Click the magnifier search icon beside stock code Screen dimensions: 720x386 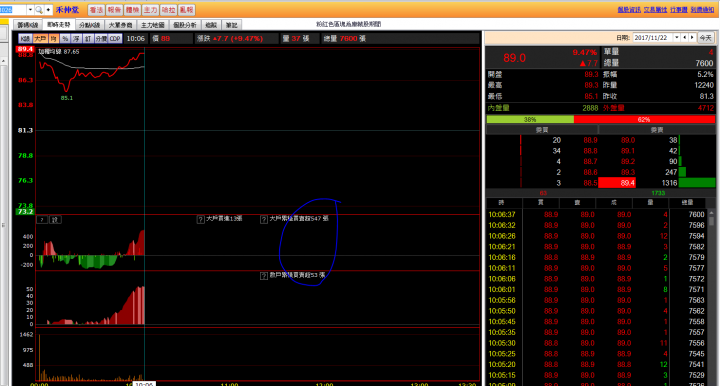pyautogui.click(x=39, y=10)
